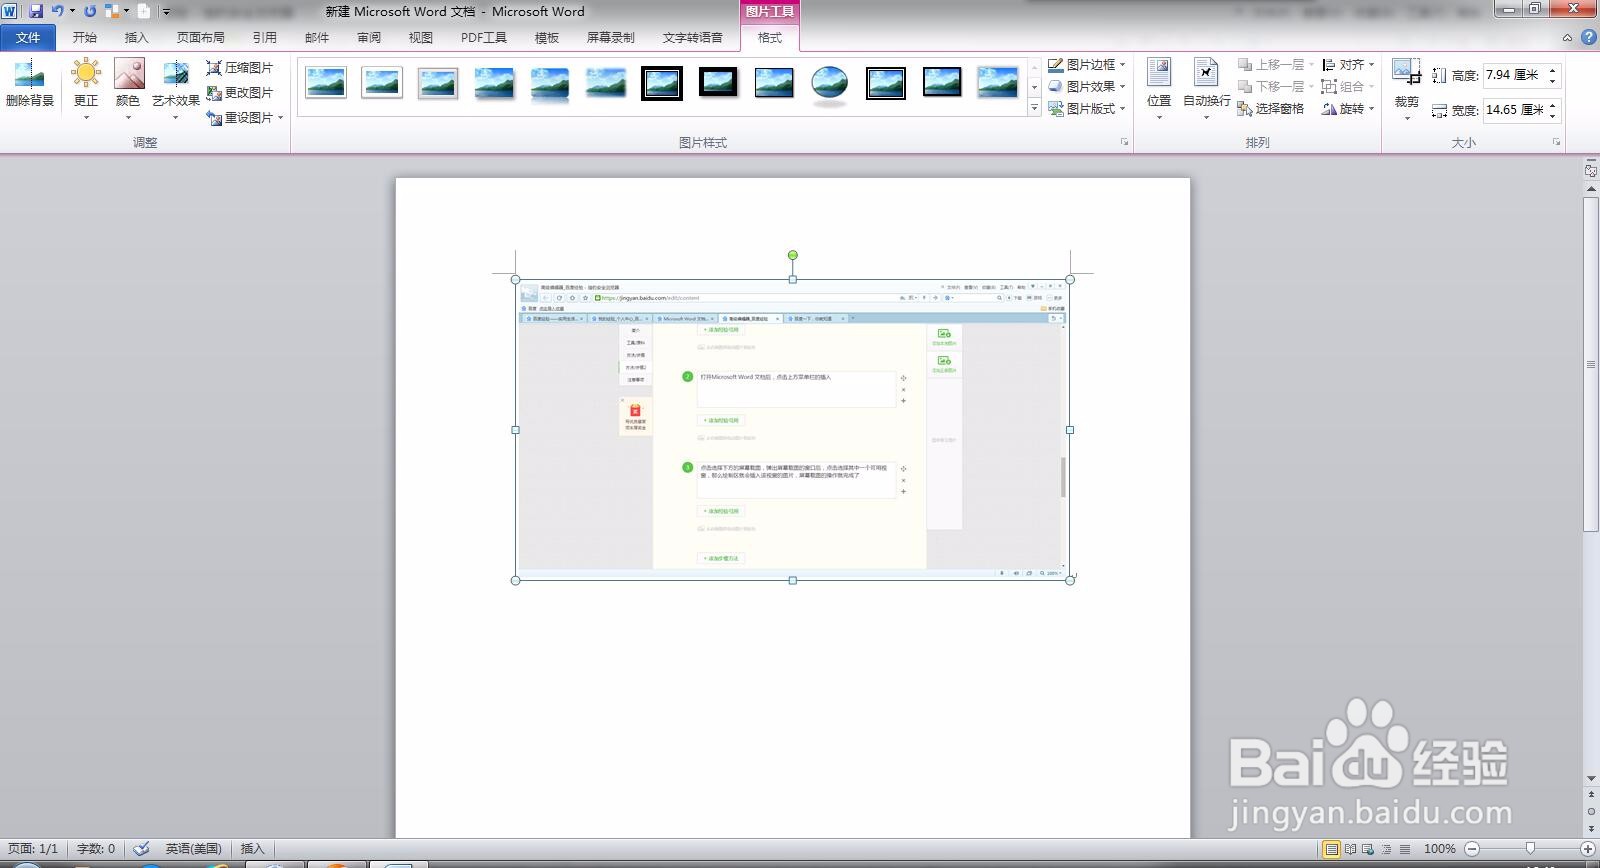The height and width of the screenshot is (868, 1600).
Task: Decrease picture width with down spinner
Action: (x=1553, y=115)
